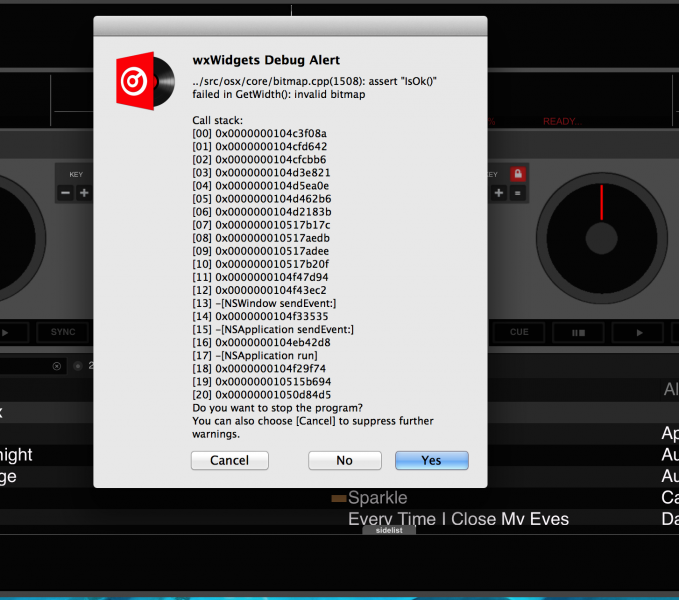Select the Every Time I Close My Eyes track
The width and height of the screenshot is (679, 600).
(x=458, y=519)
